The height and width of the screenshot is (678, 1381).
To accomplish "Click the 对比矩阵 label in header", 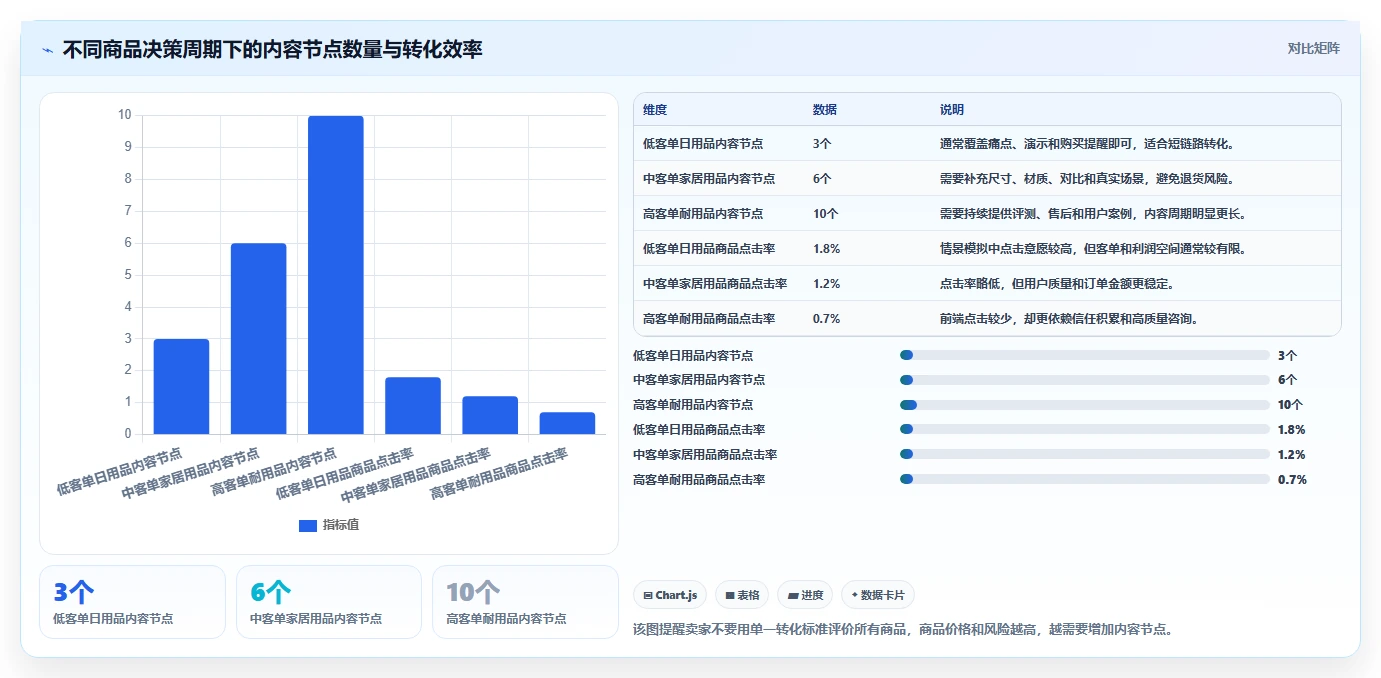I will click(1313, 48).
